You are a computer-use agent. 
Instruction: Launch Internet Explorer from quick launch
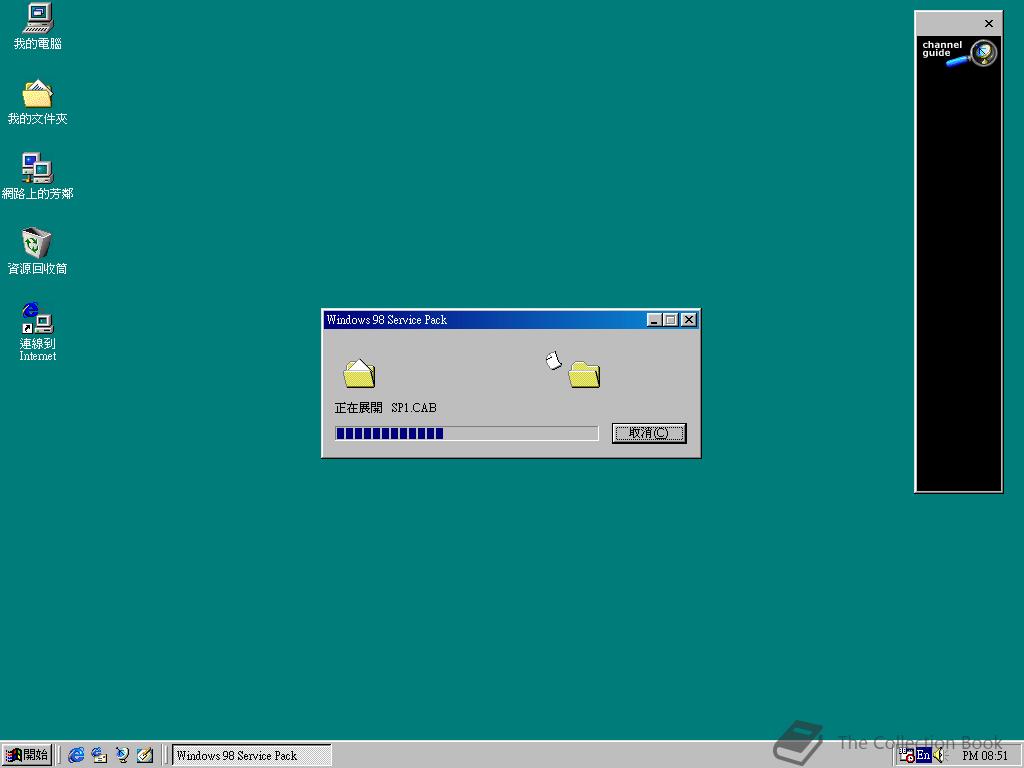(76, 755)
